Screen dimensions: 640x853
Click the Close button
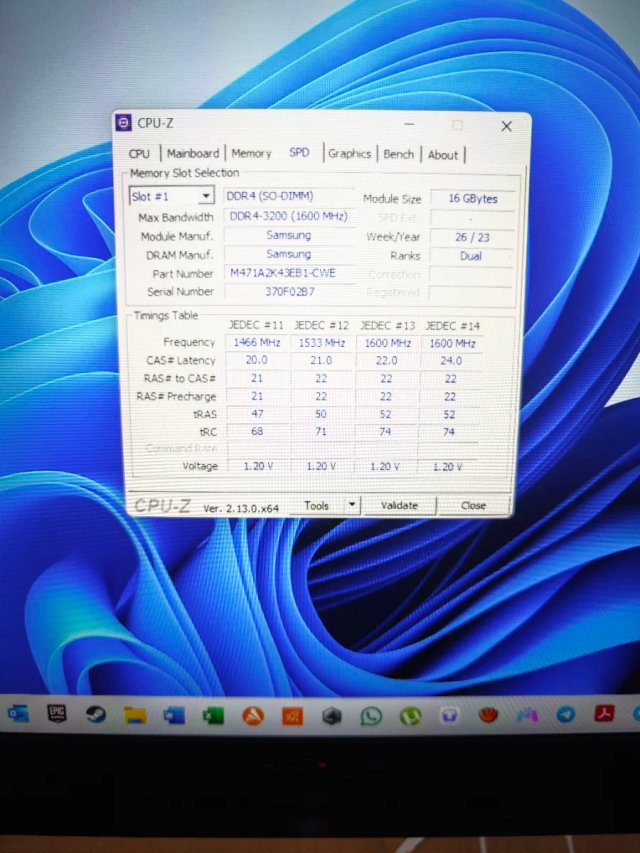473,505
